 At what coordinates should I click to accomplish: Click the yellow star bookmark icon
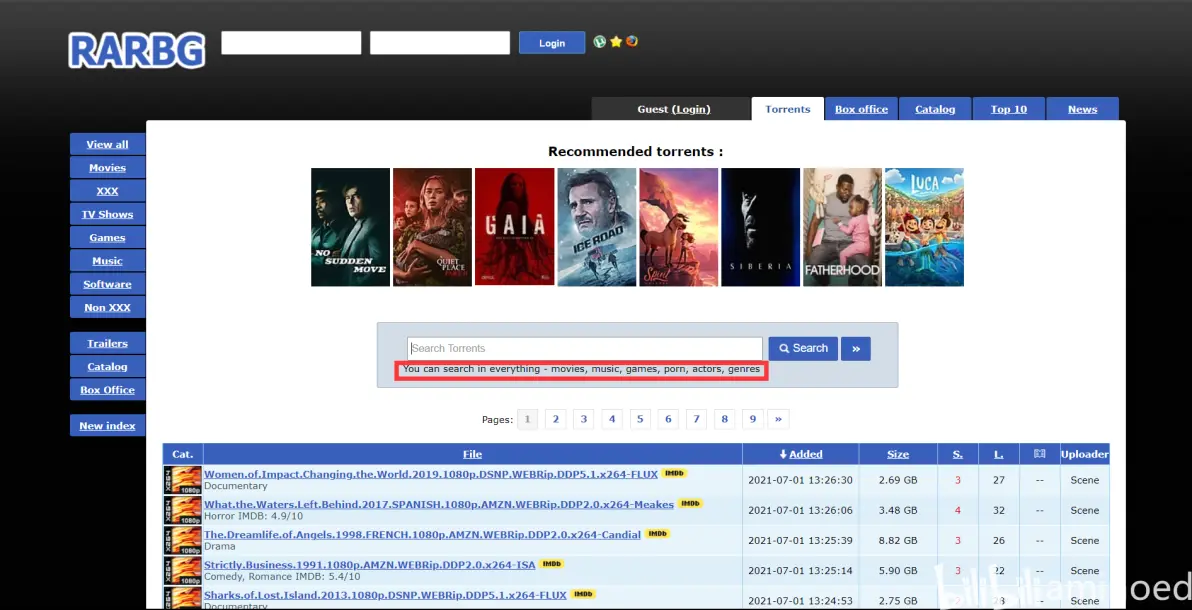click(616, 42)
